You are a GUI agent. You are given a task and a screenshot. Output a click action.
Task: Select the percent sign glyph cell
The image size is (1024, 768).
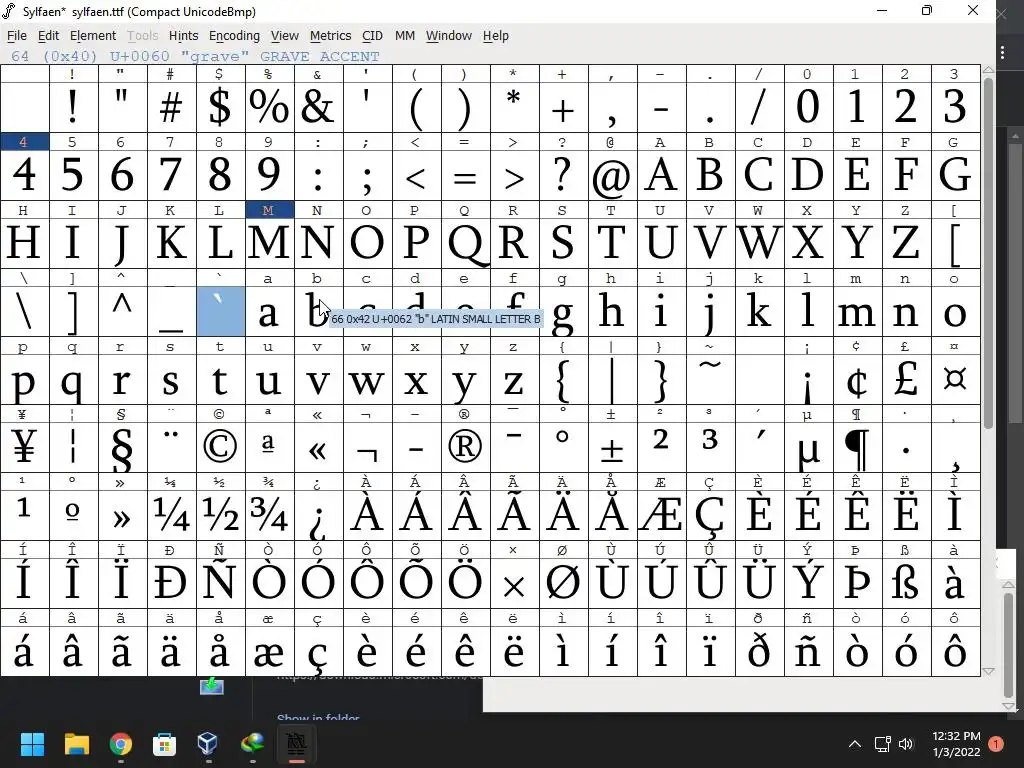coord(270,107)
